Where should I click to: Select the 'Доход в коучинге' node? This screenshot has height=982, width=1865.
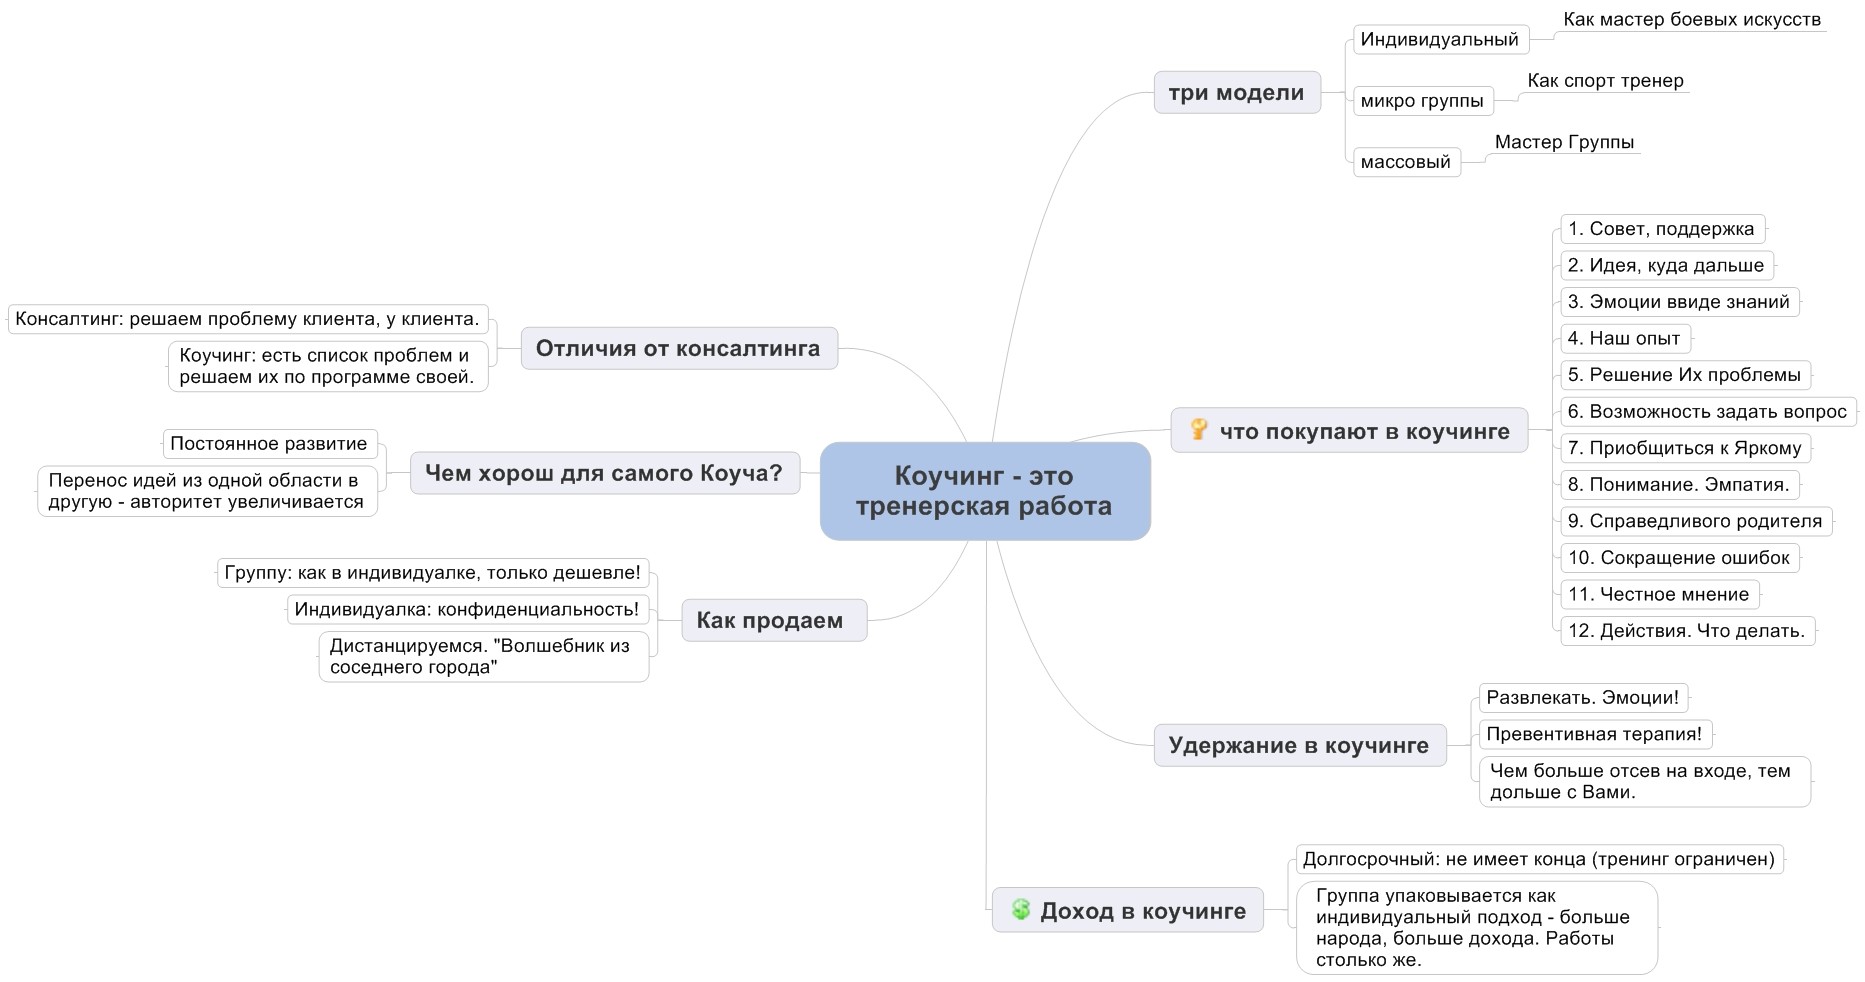1127,910
